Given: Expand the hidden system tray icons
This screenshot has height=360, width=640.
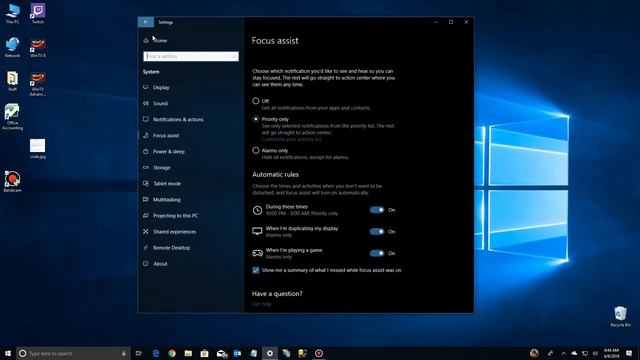Looking at the screenshot, I should tap(563, 353).
